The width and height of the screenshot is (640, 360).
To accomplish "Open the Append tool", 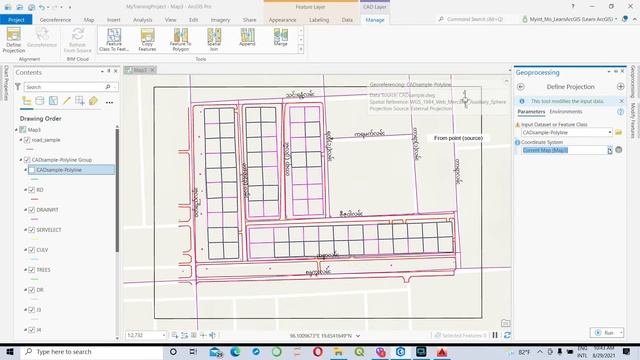I will [247, 38].
